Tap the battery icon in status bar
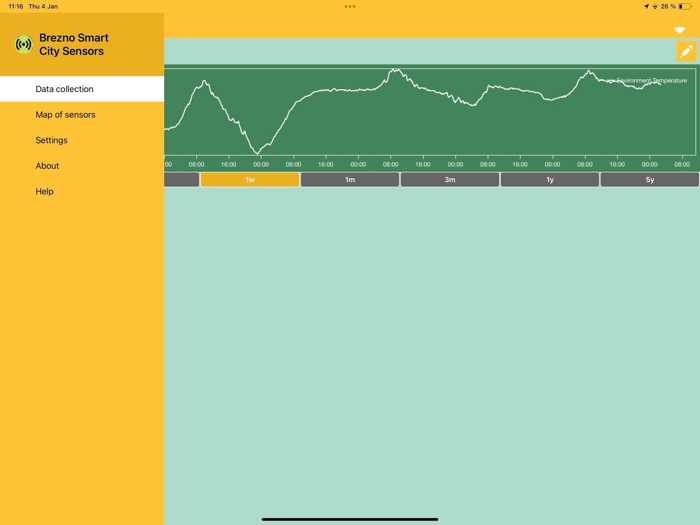 coord(685,6)
